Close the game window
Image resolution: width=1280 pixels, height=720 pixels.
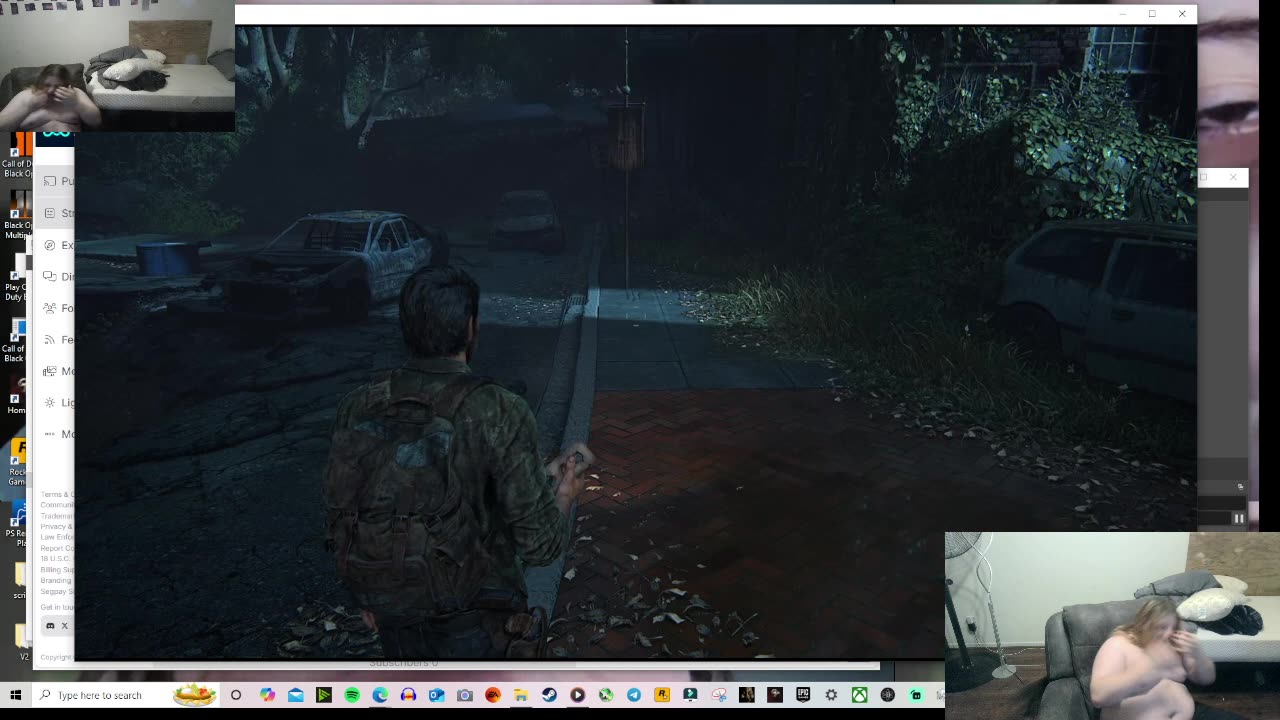click(1182, 14)
